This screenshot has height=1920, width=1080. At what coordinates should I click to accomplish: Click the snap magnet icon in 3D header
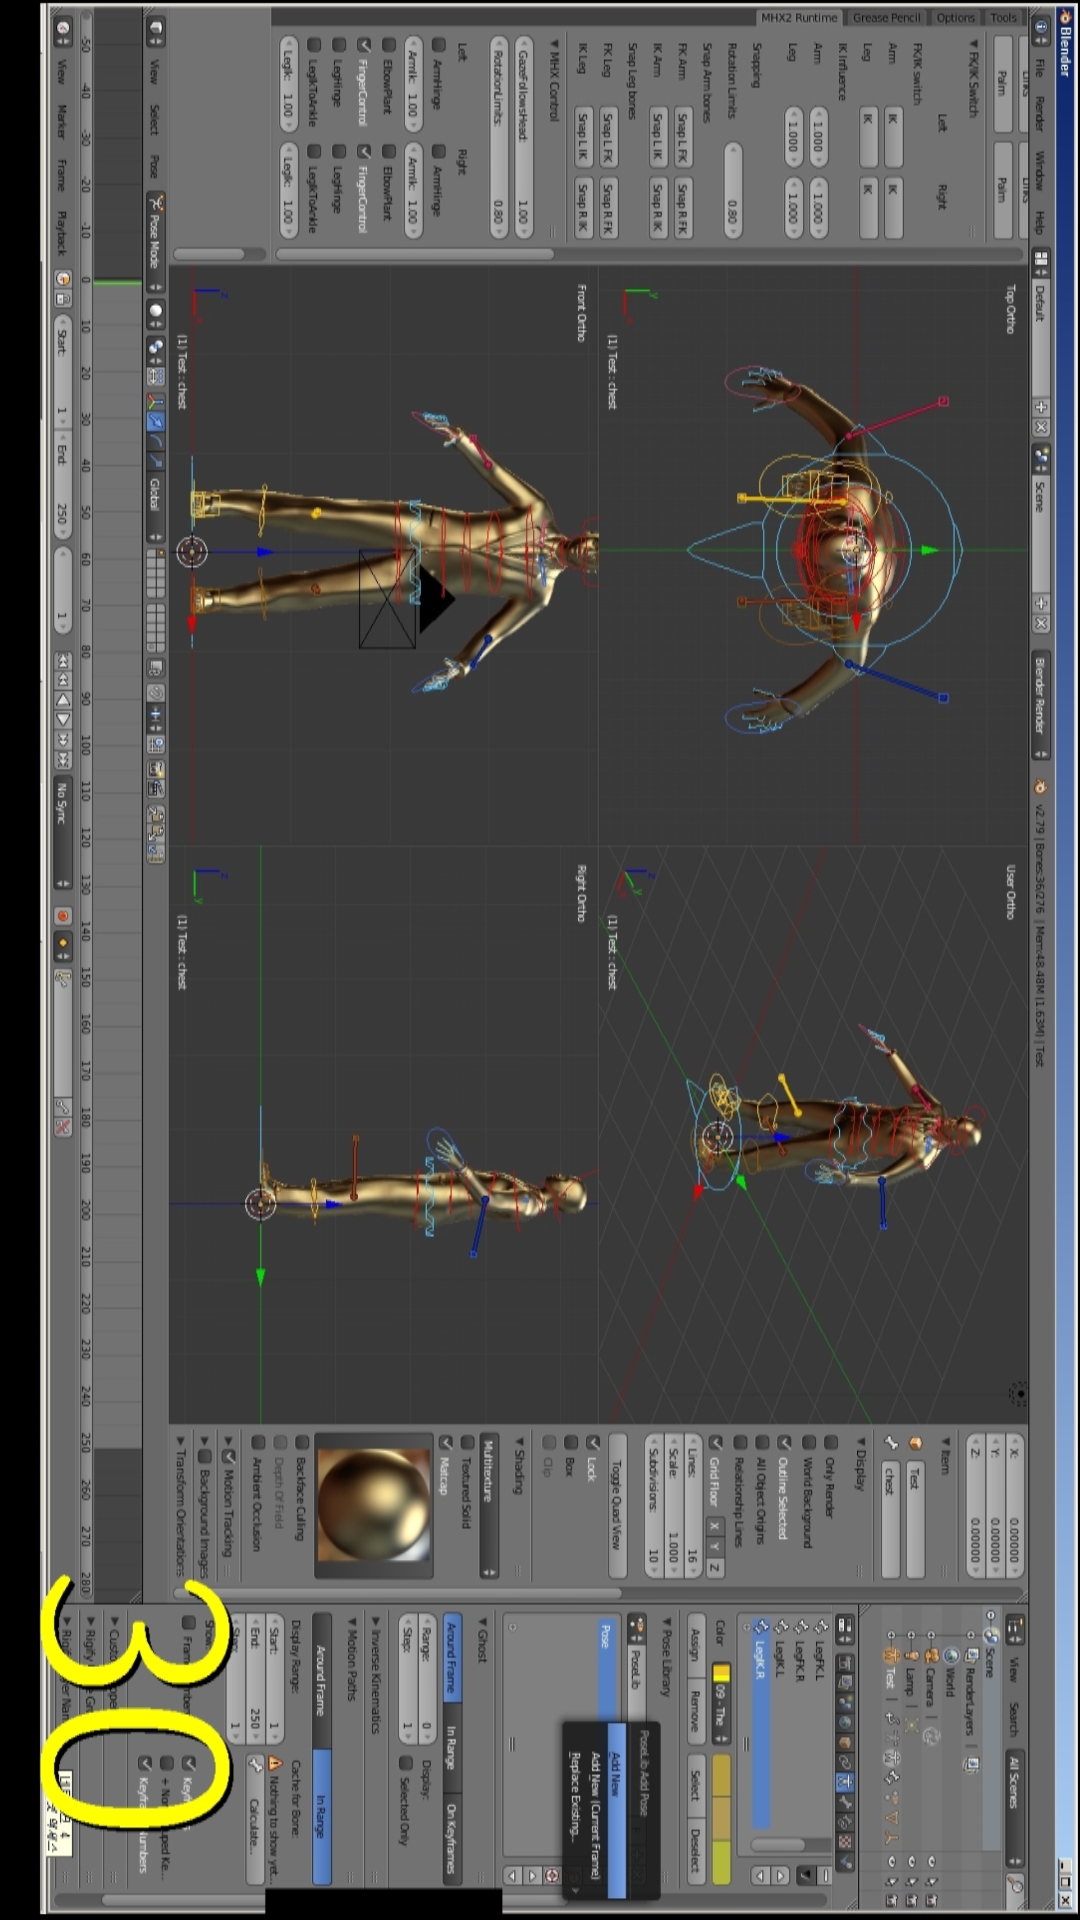[x=155, y=692]
